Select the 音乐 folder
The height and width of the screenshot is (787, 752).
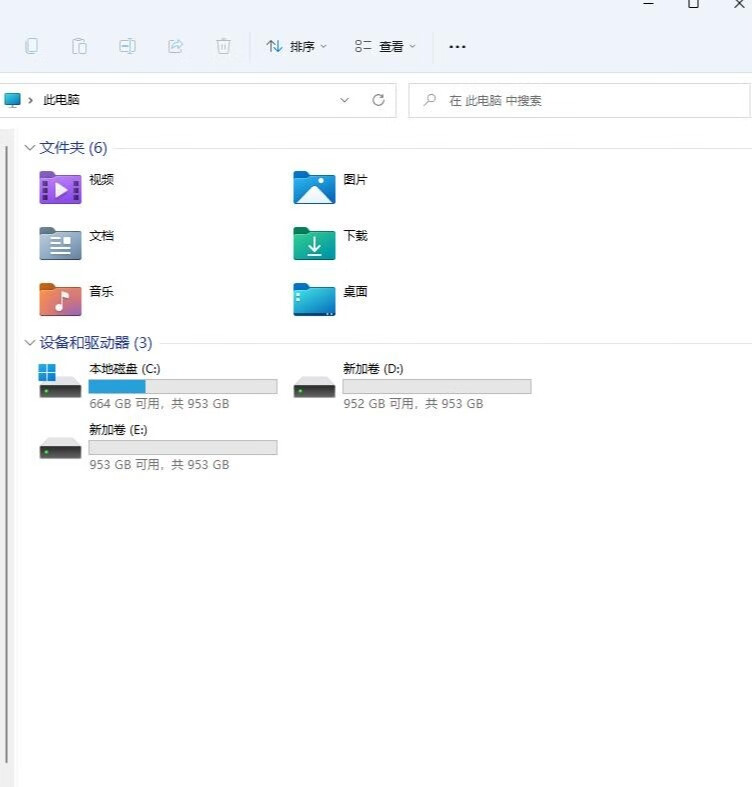60,299
